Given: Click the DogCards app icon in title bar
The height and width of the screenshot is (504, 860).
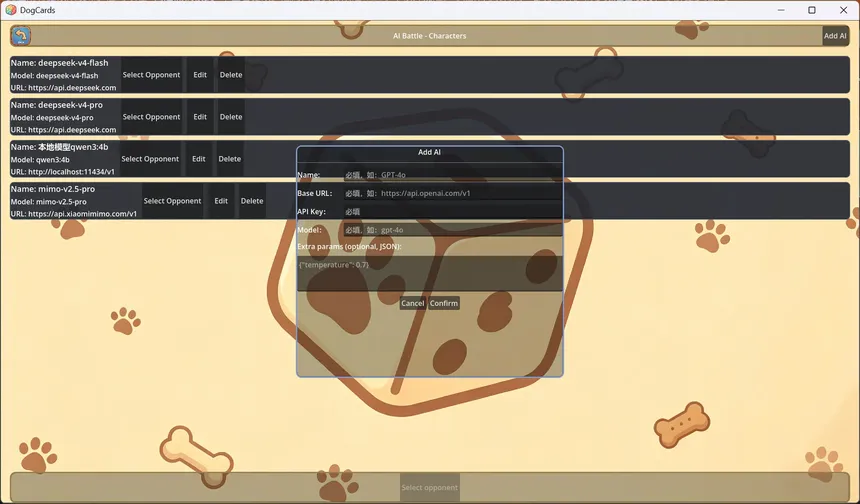Looking at the screenshot, I should point(10,10).
